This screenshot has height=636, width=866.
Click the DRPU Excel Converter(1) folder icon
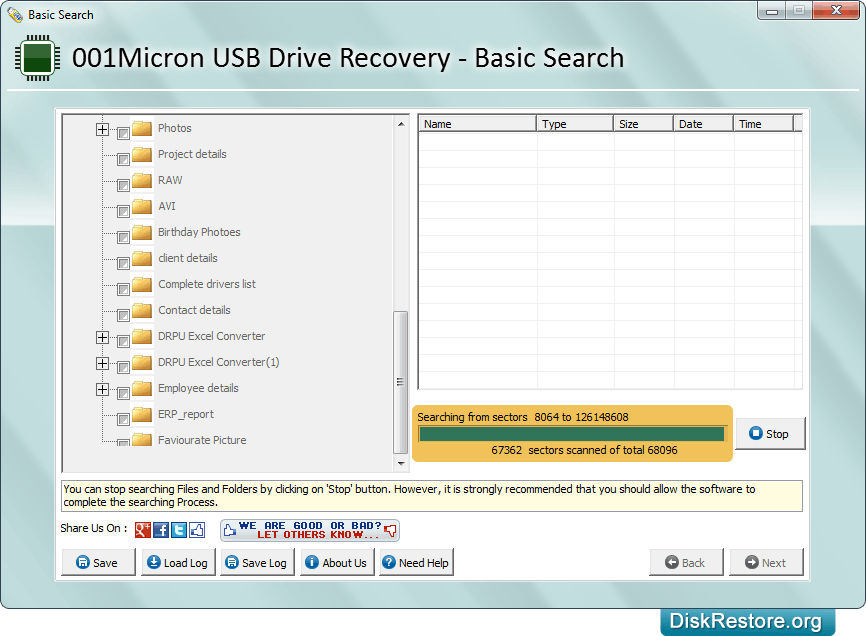pyautogui.click(x=142, y=362)
